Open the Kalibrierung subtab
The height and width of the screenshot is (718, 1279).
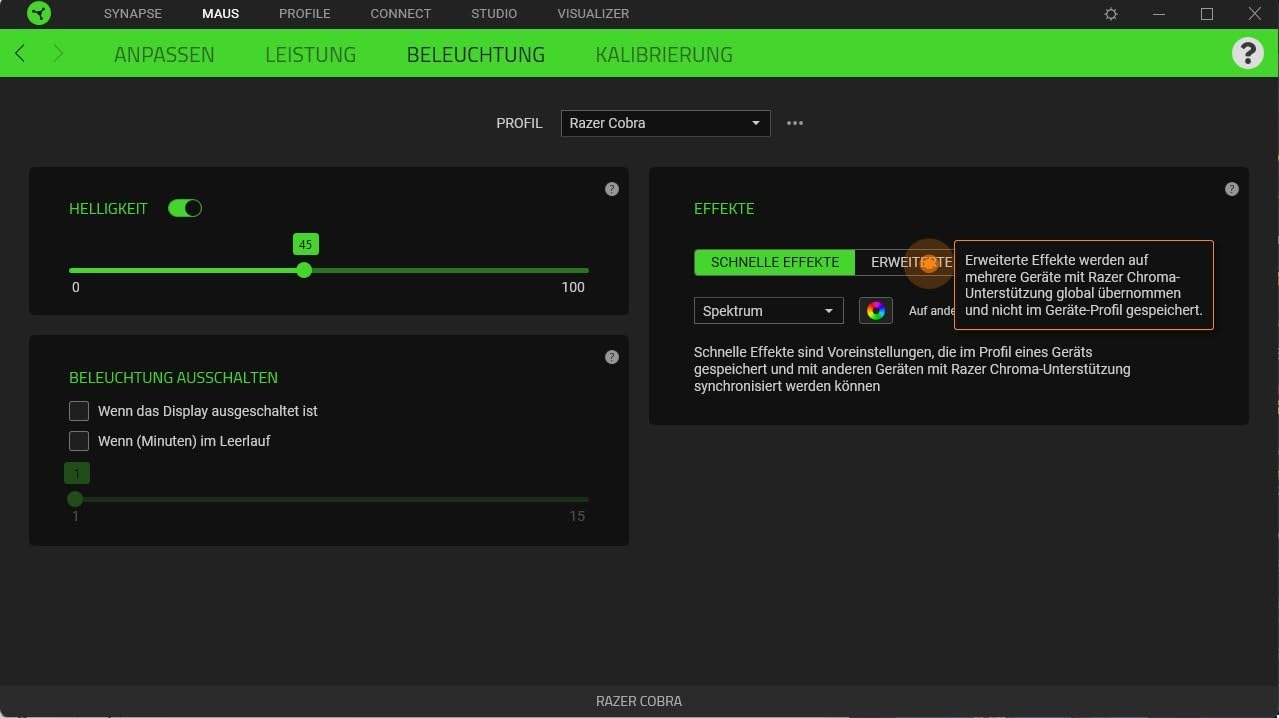pyautogui.click(x=664, y=54)
